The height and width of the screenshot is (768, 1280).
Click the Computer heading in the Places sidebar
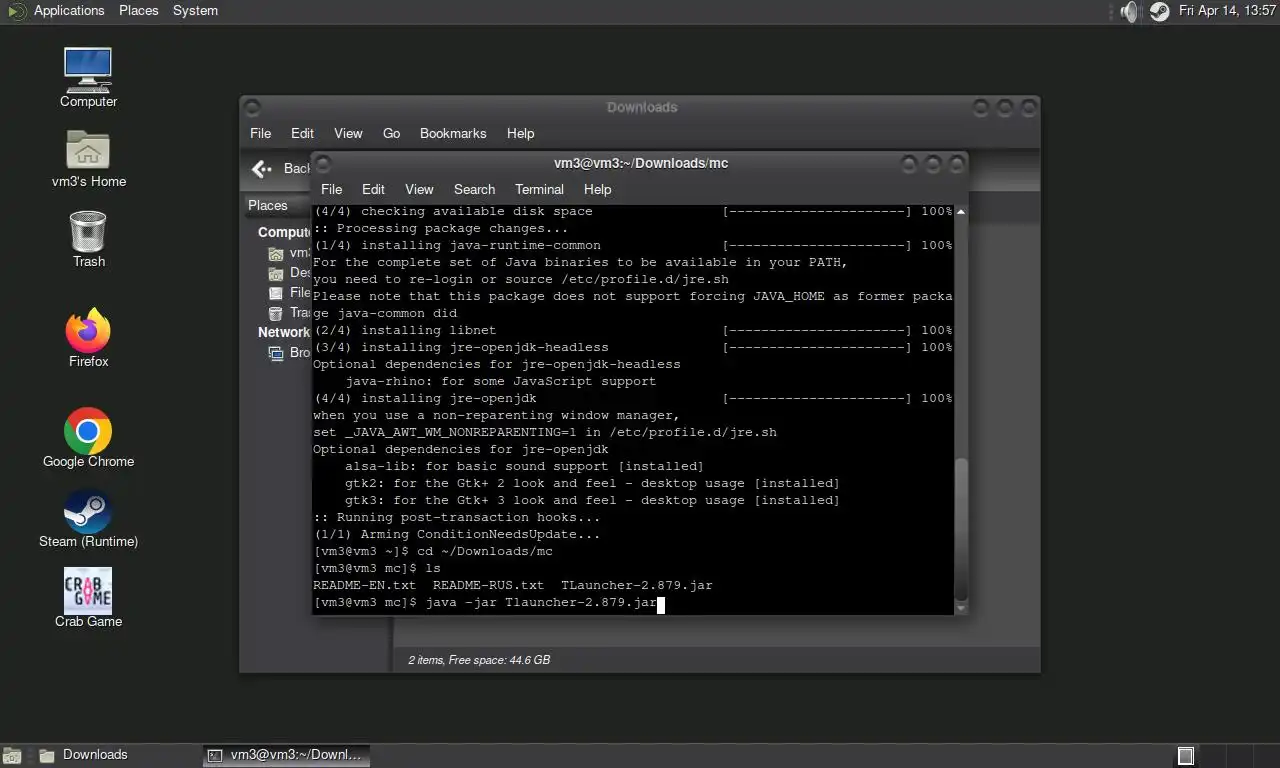coord(284,232)
